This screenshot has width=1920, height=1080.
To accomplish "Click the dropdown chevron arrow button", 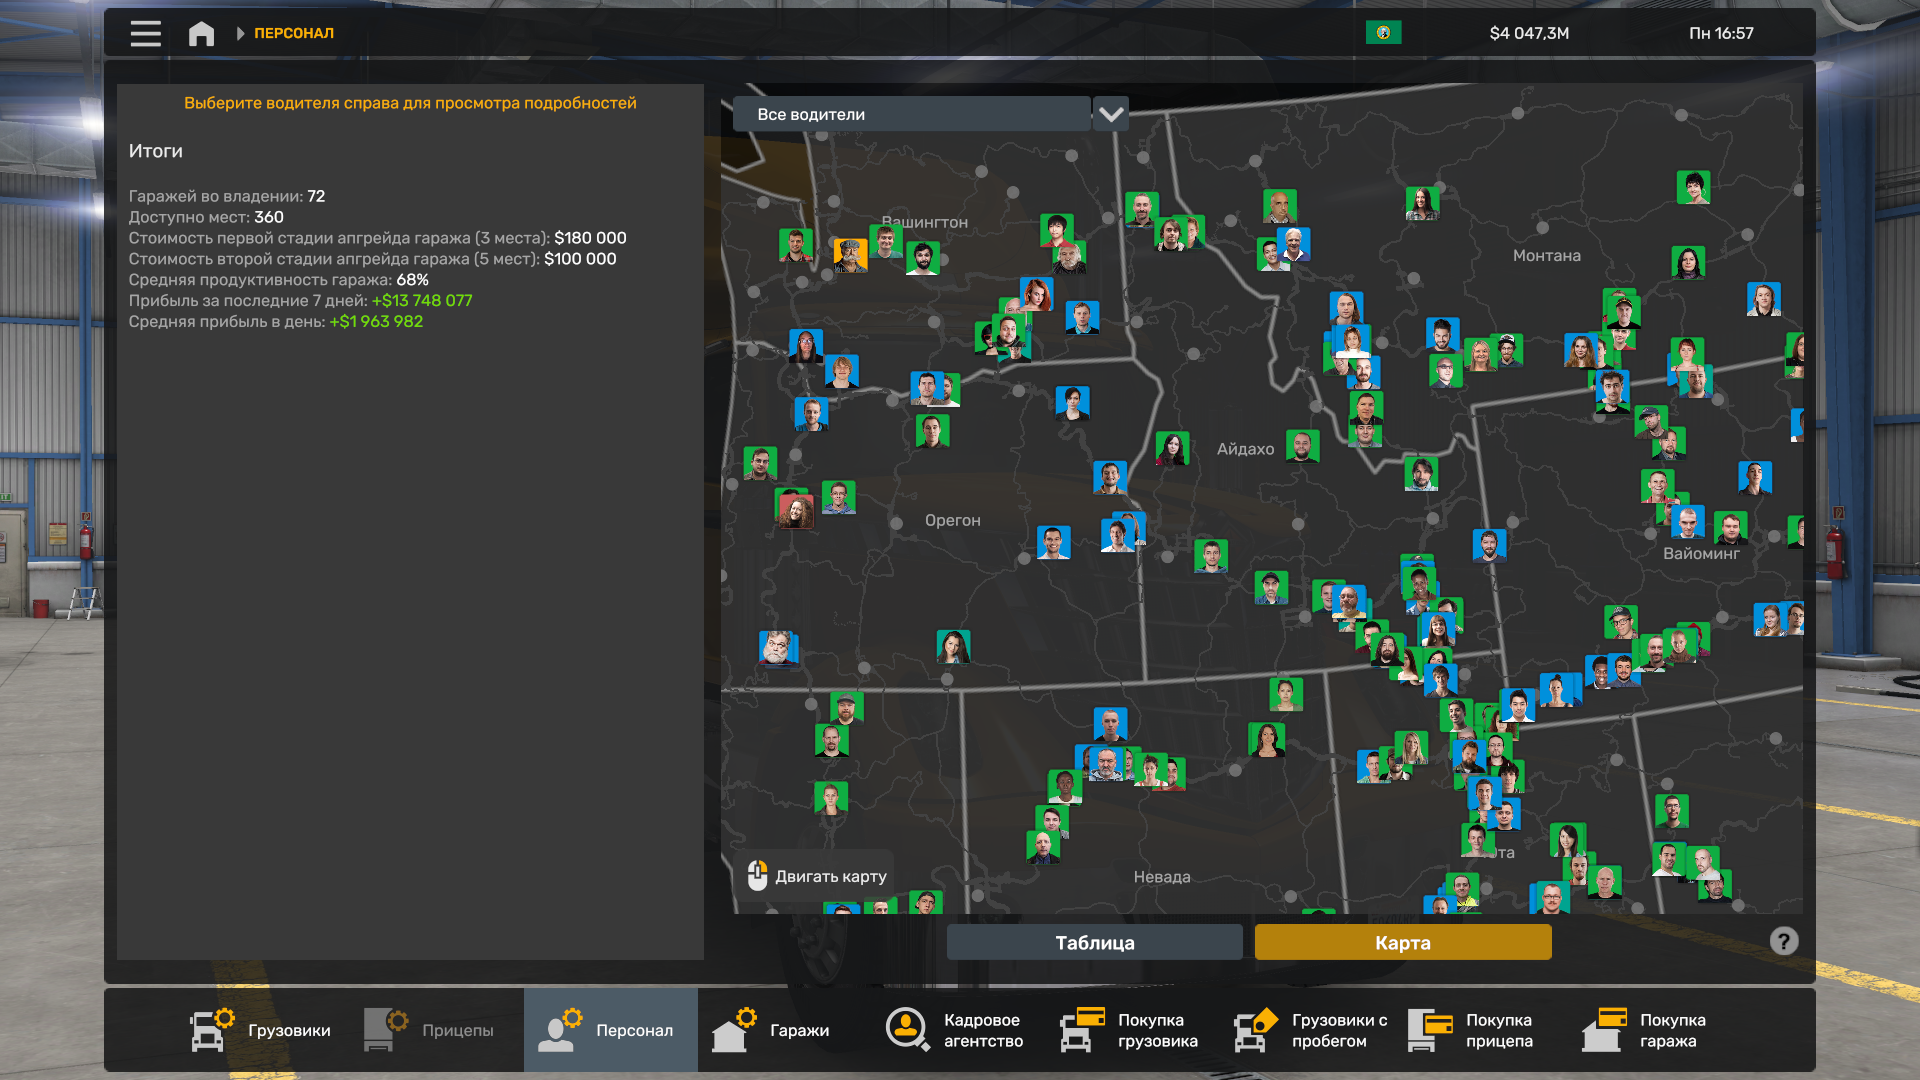I will click(x=1110, y=114).
